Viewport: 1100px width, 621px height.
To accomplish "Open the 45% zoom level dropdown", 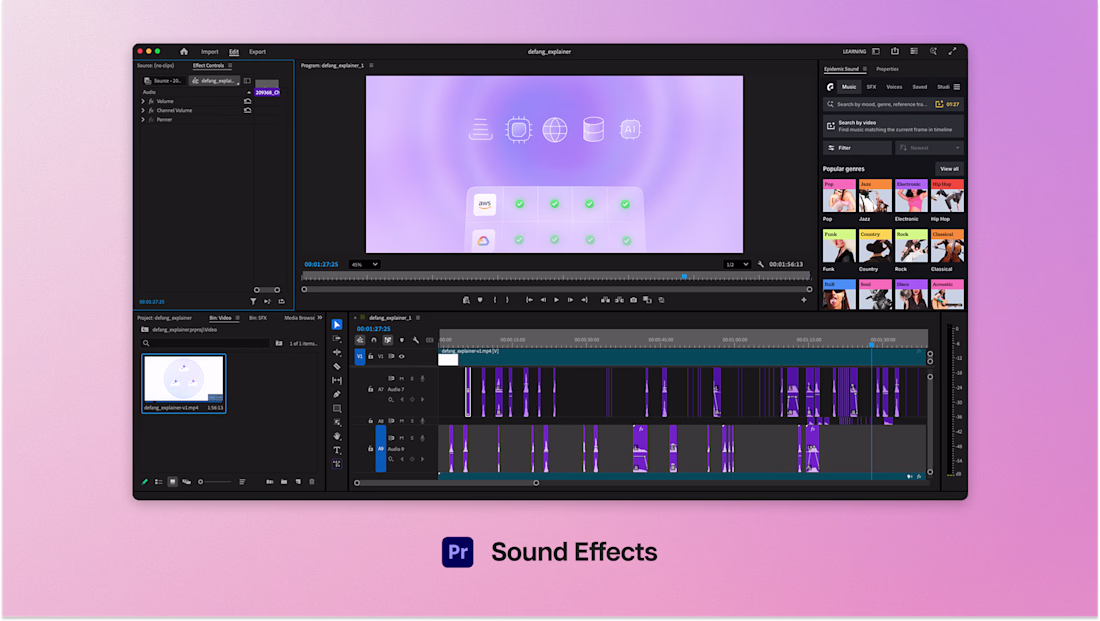I will [364, 264].
